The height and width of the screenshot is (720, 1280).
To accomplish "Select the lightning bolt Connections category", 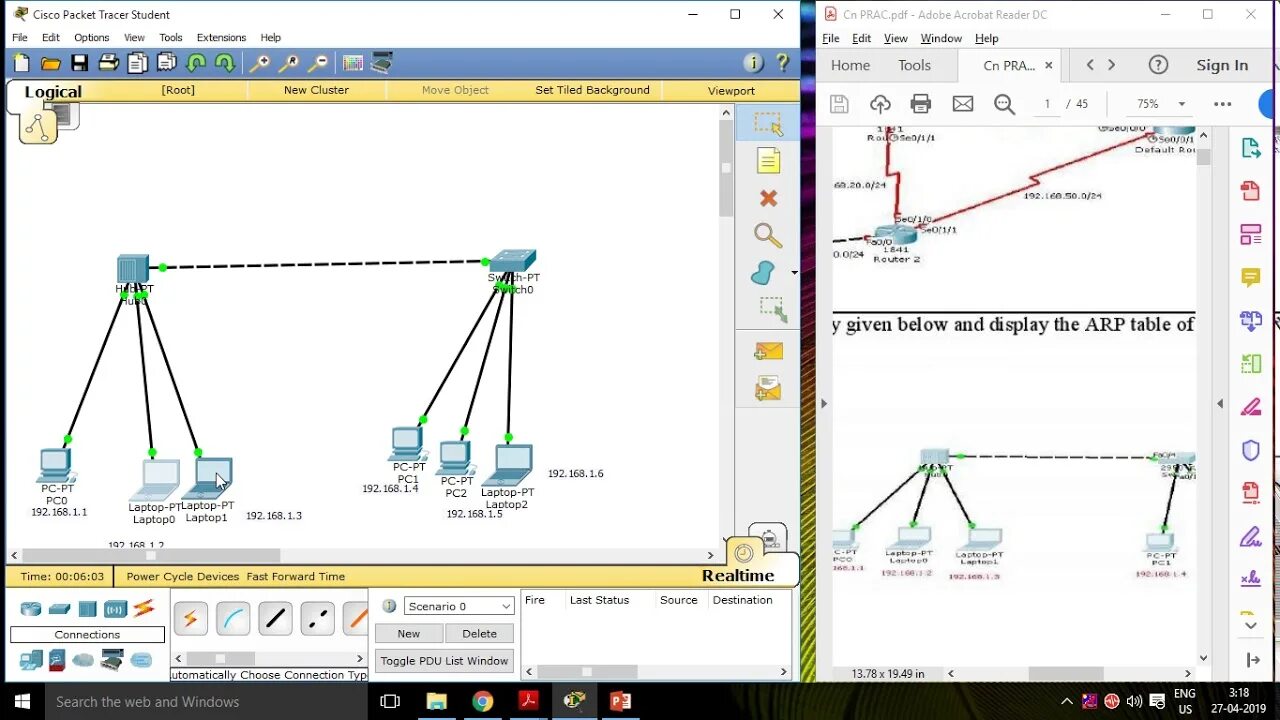I will pos(144,607).
